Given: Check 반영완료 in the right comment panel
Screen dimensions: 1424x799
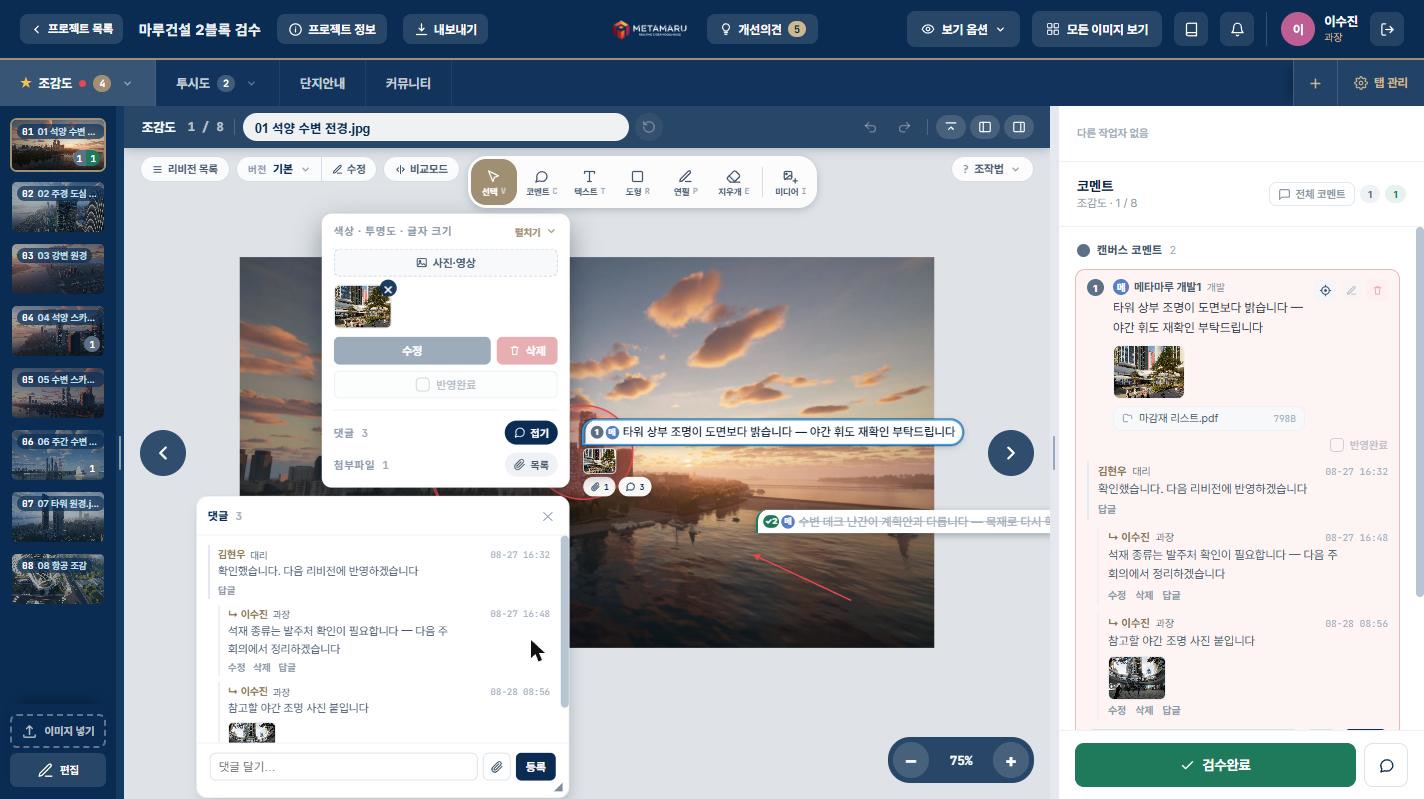Looking at the screenshot, I should point(1337,445).
